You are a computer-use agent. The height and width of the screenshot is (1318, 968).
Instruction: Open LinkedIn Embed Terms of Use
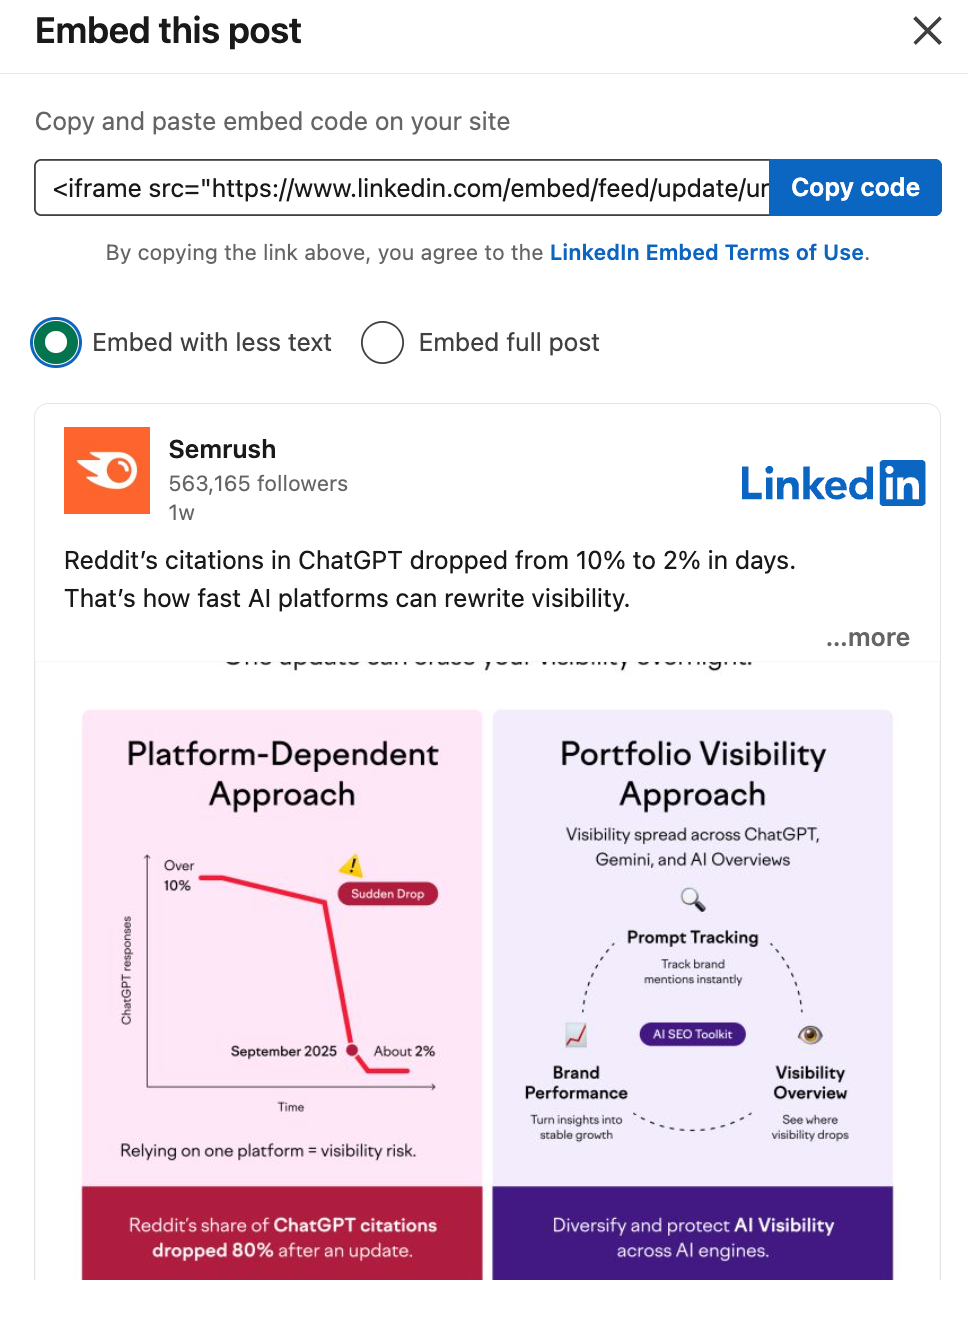click(x=706, y=252)
